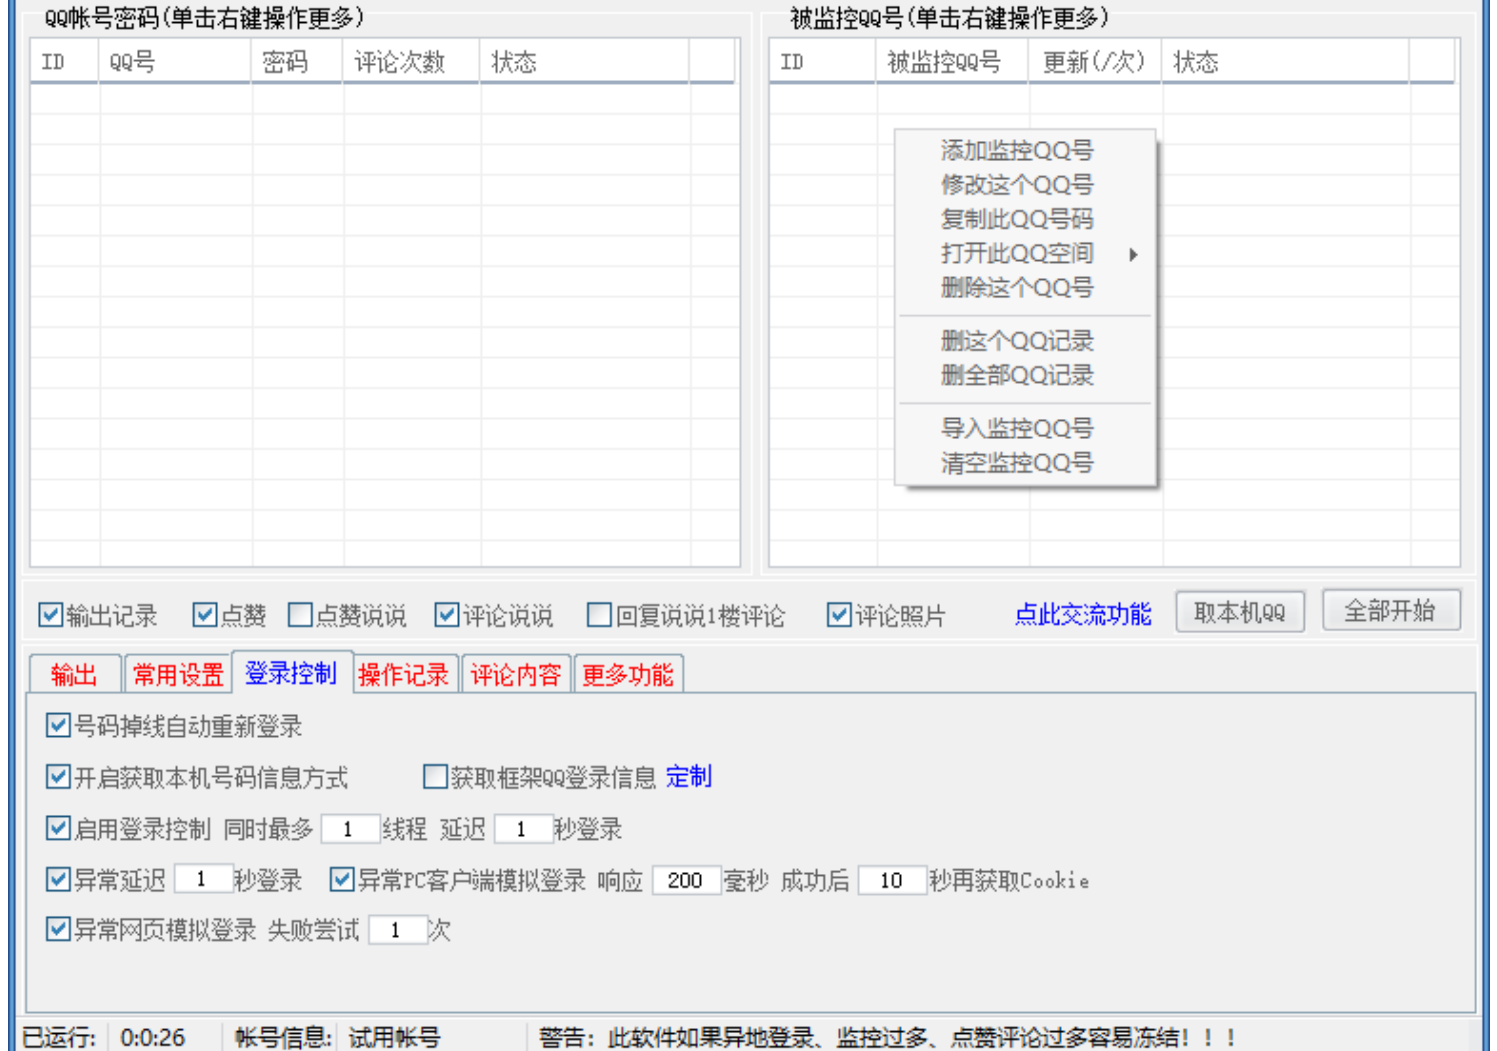The height and width of the screenshot is (1051, 1497).
Task: Click the ID header in accounts list
Action: pos(65,62)
